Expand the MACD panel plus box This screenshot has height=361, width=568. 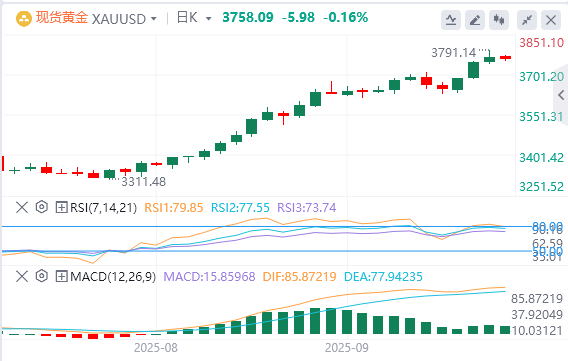[61, 277]
